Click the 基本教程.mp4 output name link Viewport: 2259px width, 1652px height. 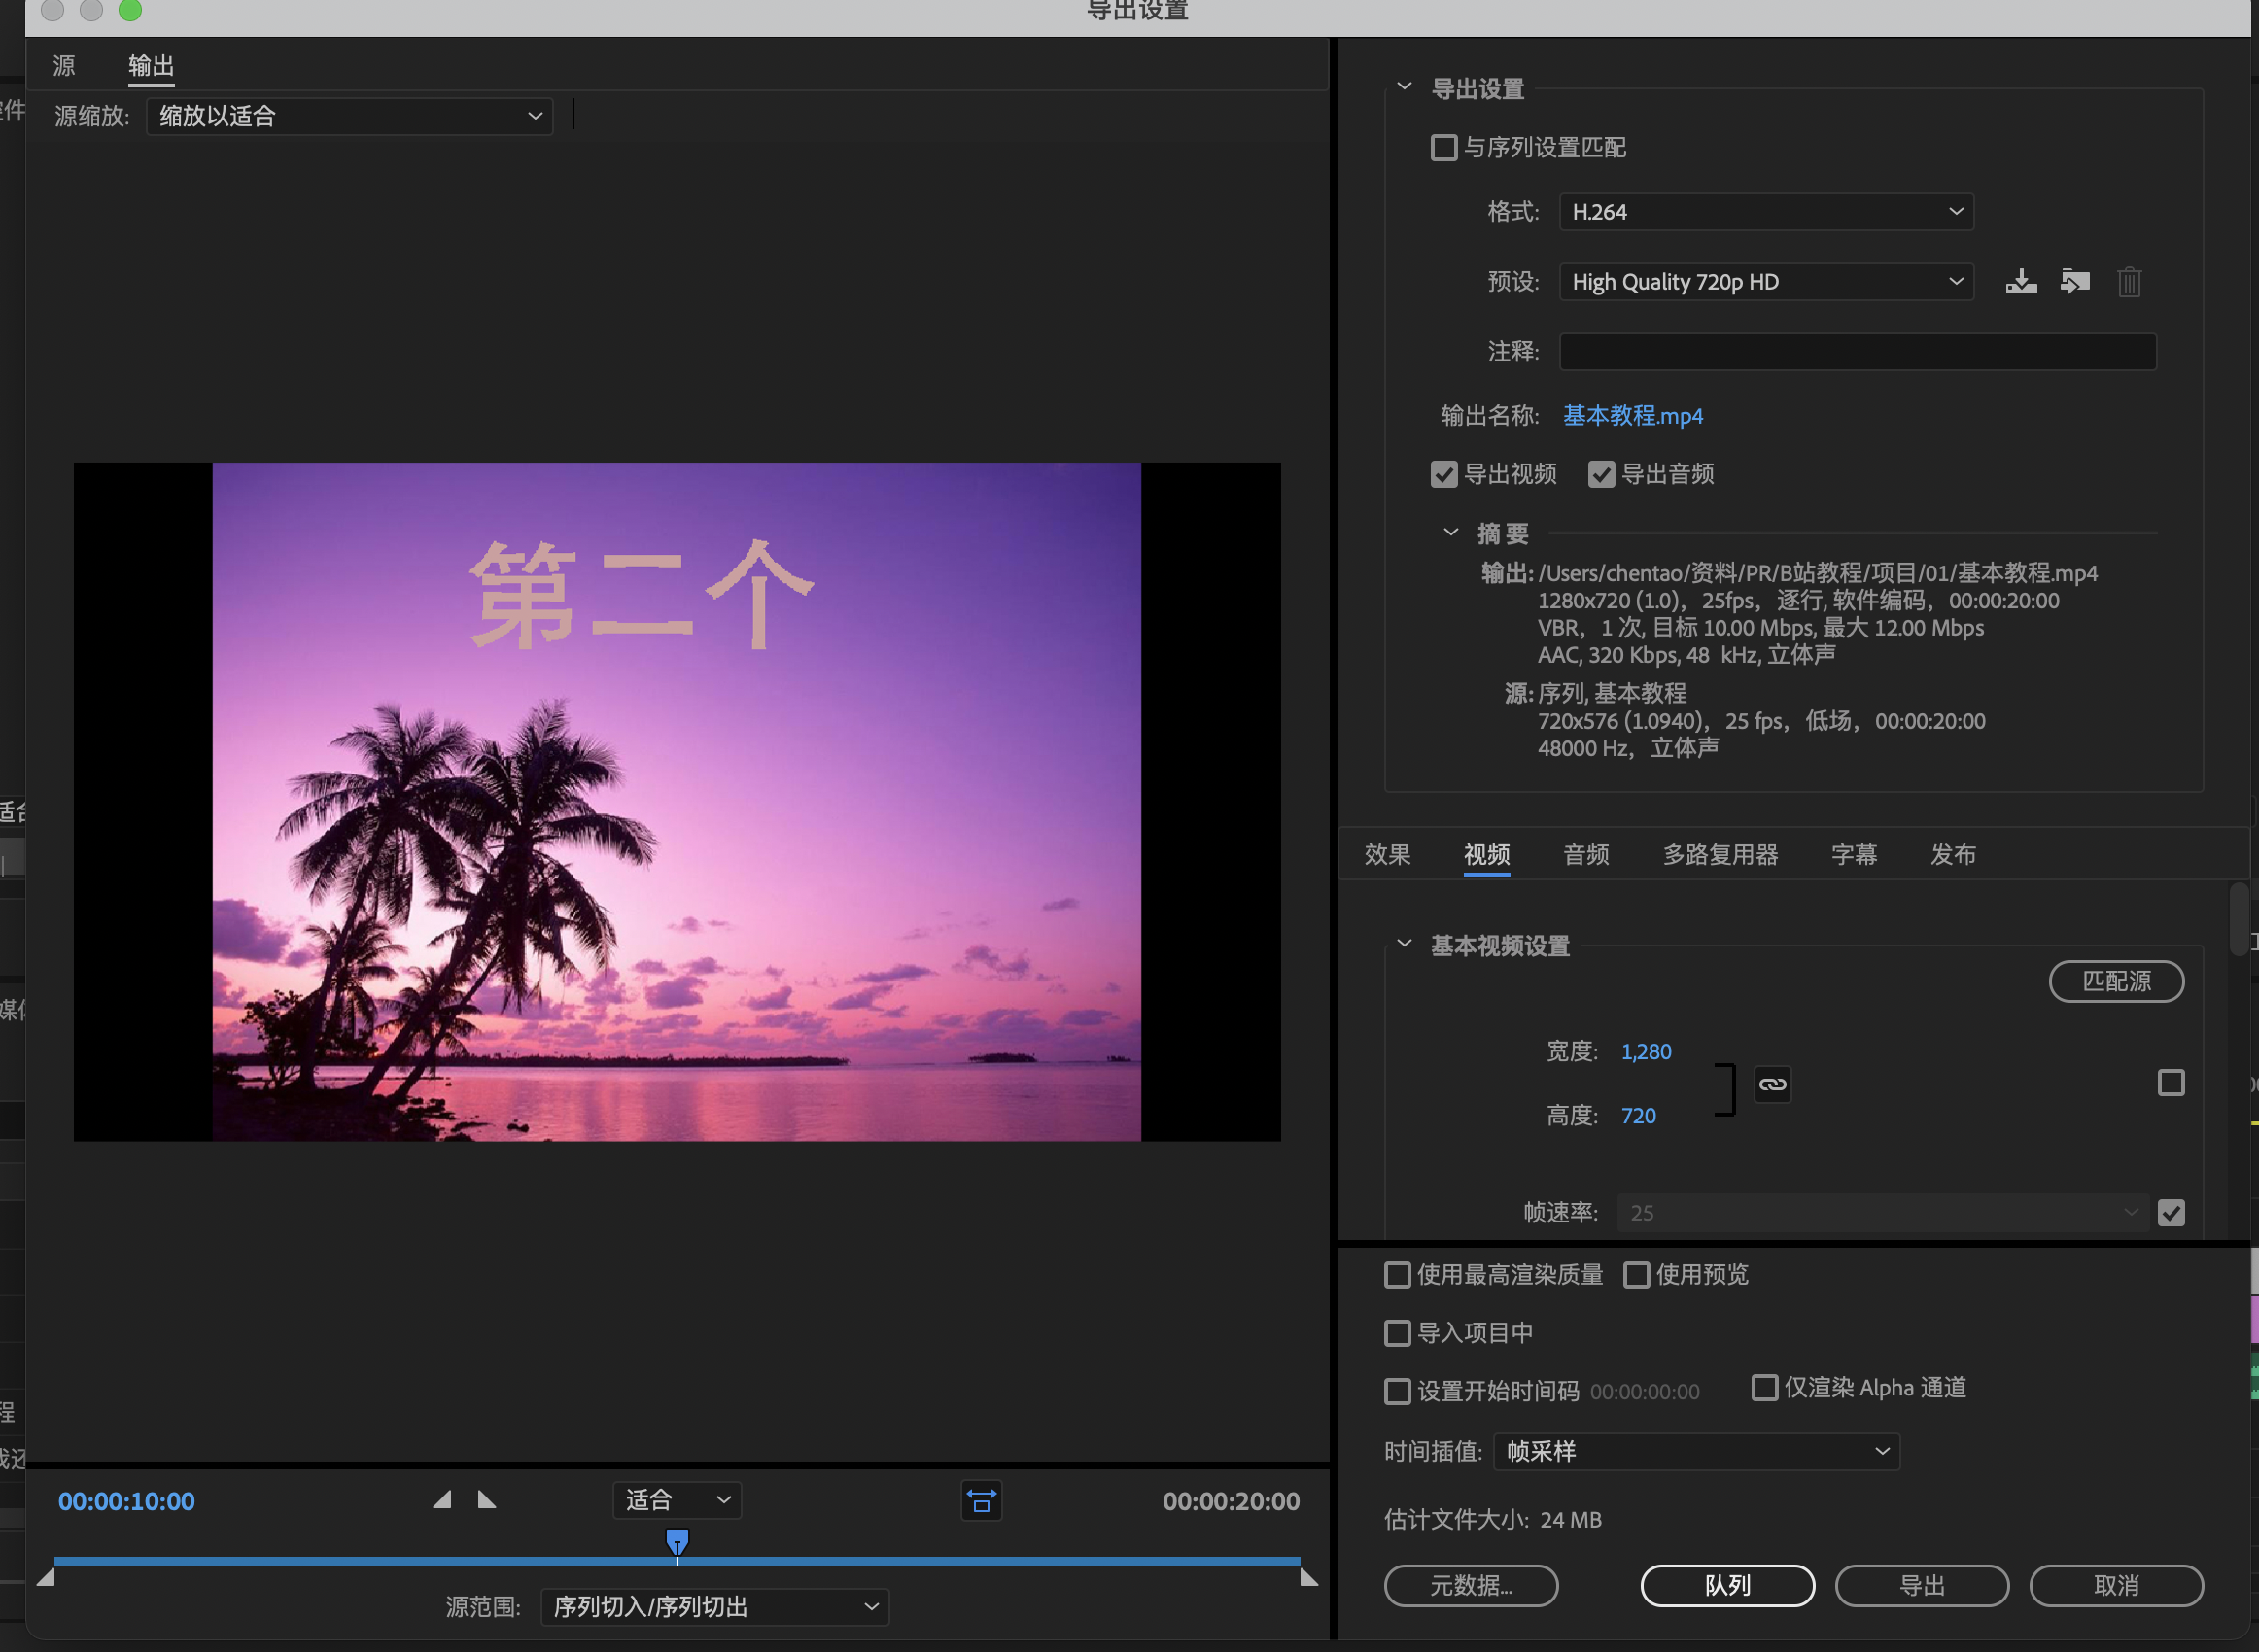point(1632,416)
